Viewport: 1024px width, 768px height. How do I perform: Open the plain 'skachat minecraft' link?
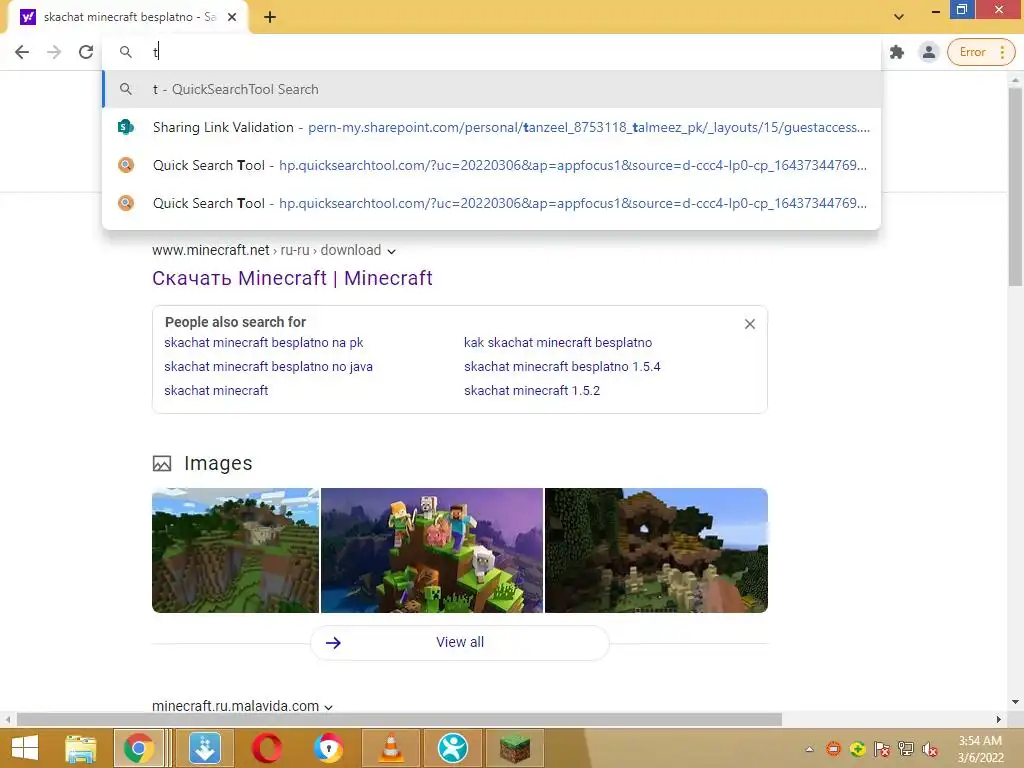tap(216, 391)
